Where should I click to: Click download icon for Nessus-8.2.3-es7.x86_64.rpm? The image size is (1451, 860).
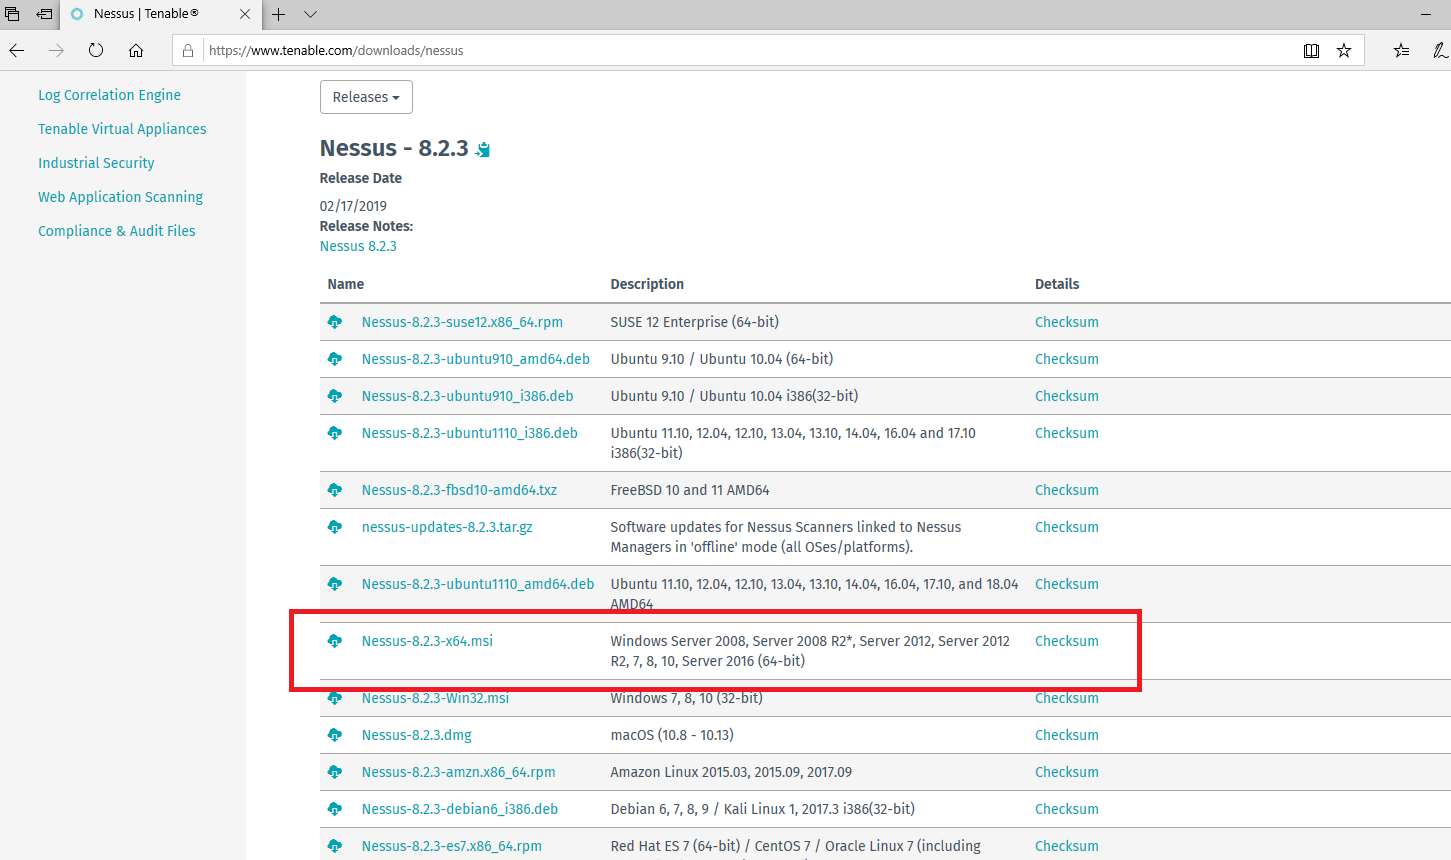(335, 846)
